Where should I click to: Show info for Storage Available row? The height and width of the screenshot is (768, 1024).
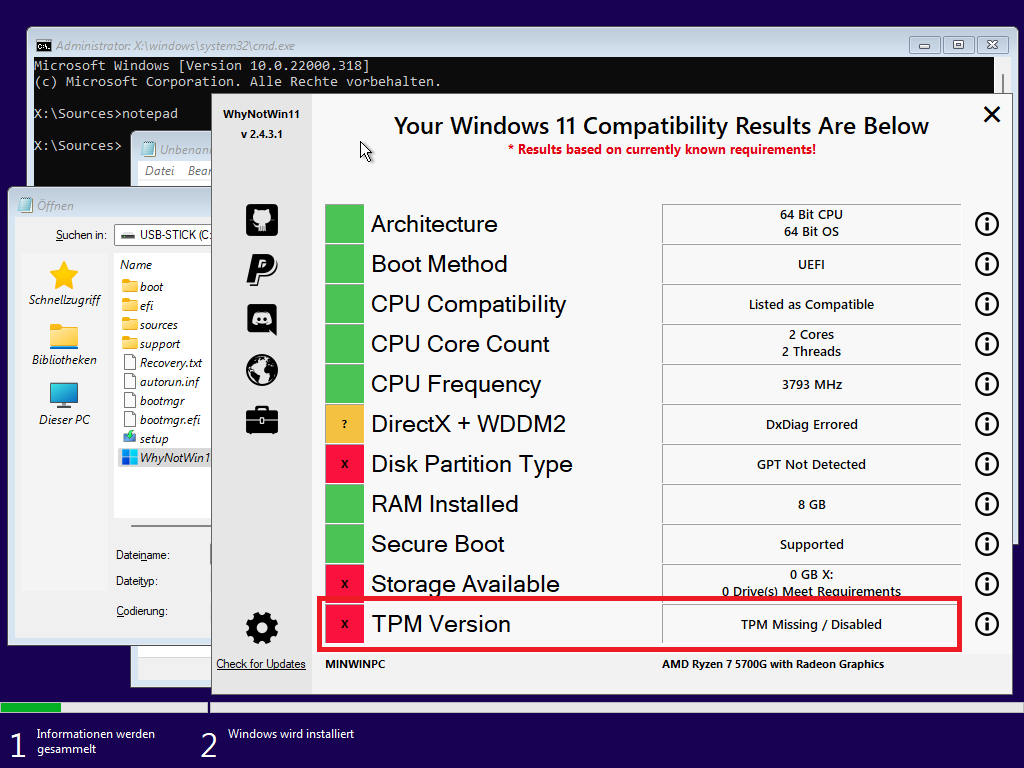tap(987, 584)
